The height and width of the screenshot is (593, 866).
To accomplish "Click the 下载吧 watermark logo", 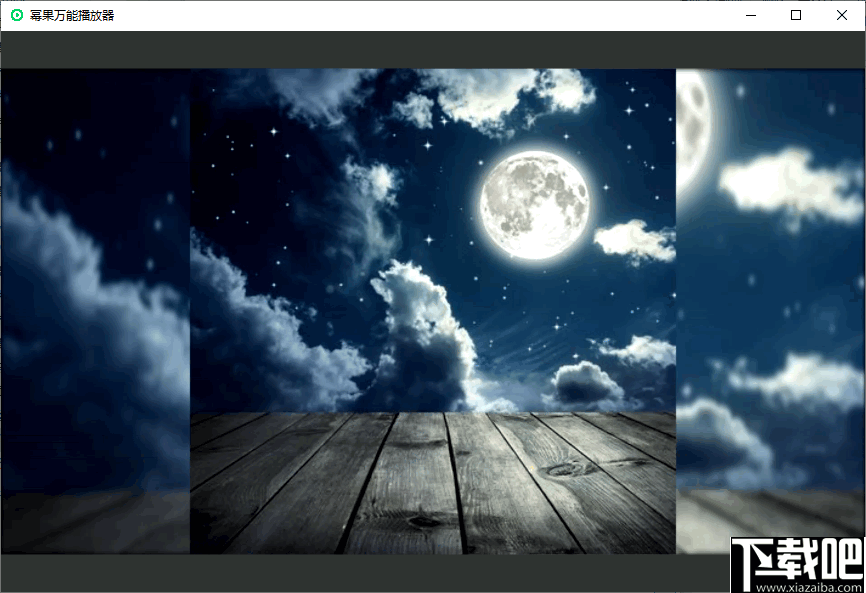I will [798, 560].
